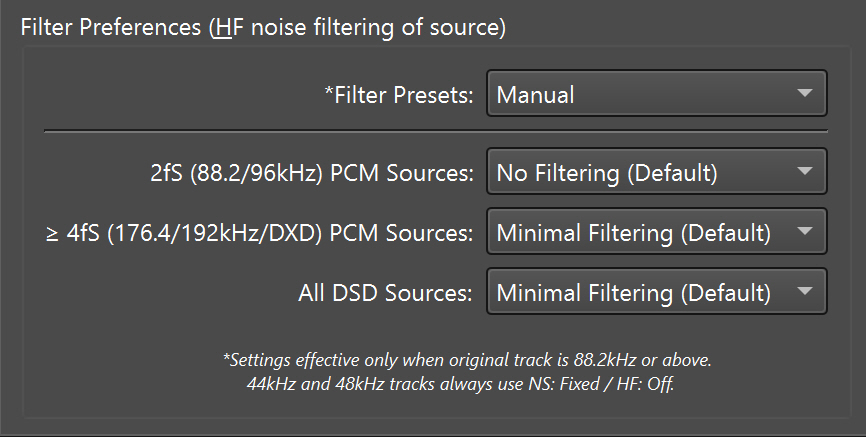
Task: Open the ≥ 4fS PCM Sources dropdown arrow
Action: 805,233
